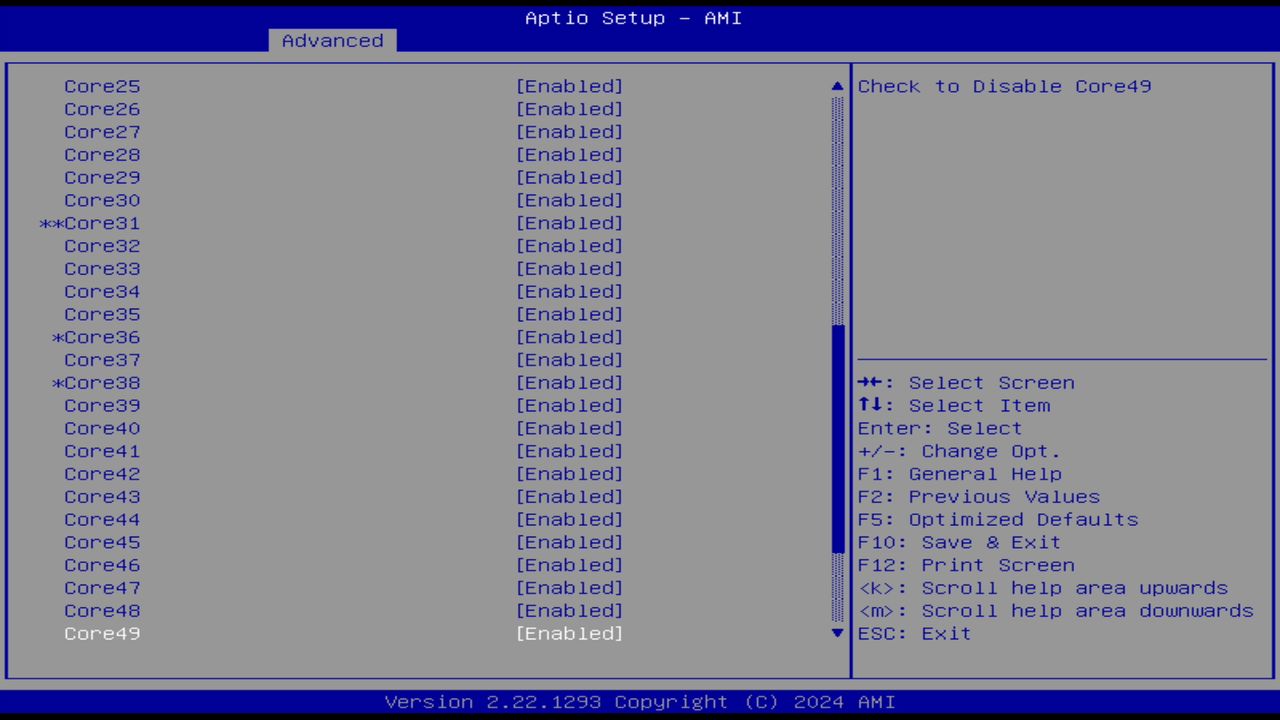This screenshot has height=720, width=1280.
Task: Click '<k>: Scroll help area upwards' hint
Action: click(1043, 588)
